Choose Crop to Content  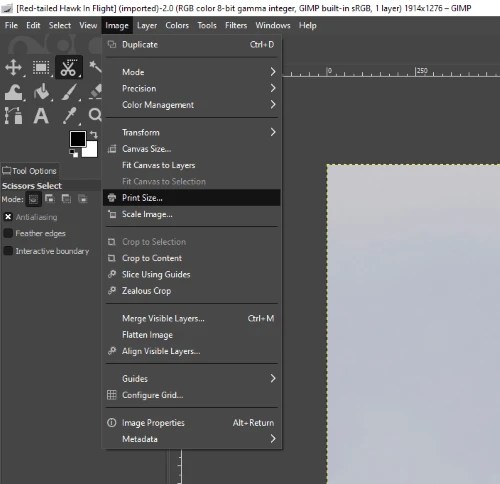[x=191, y=258]
